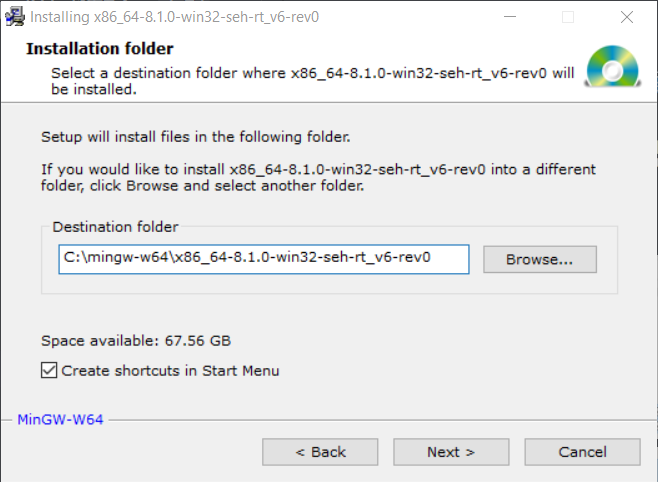Click the green CD disc icon
The height and width of the screenshot is (482, 658).
613,66
